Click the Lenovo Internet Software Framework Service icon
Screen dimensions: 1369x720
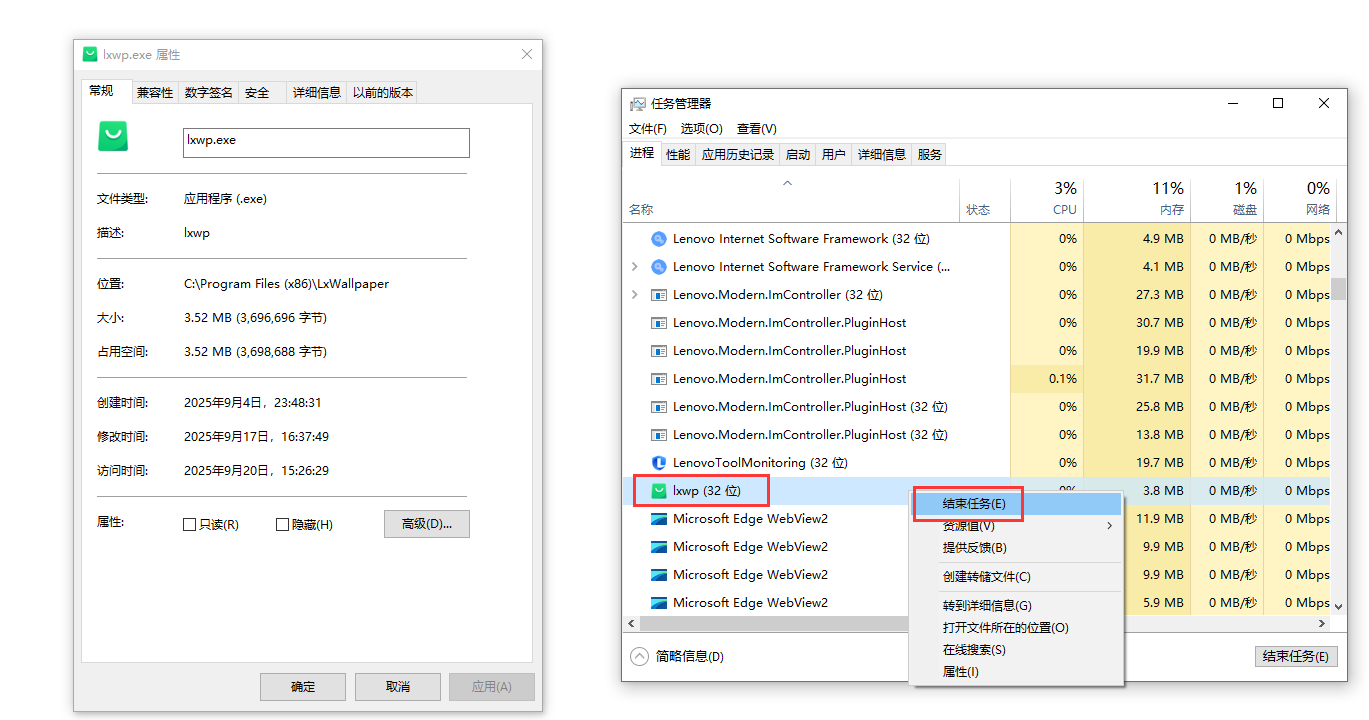point(659,267)
